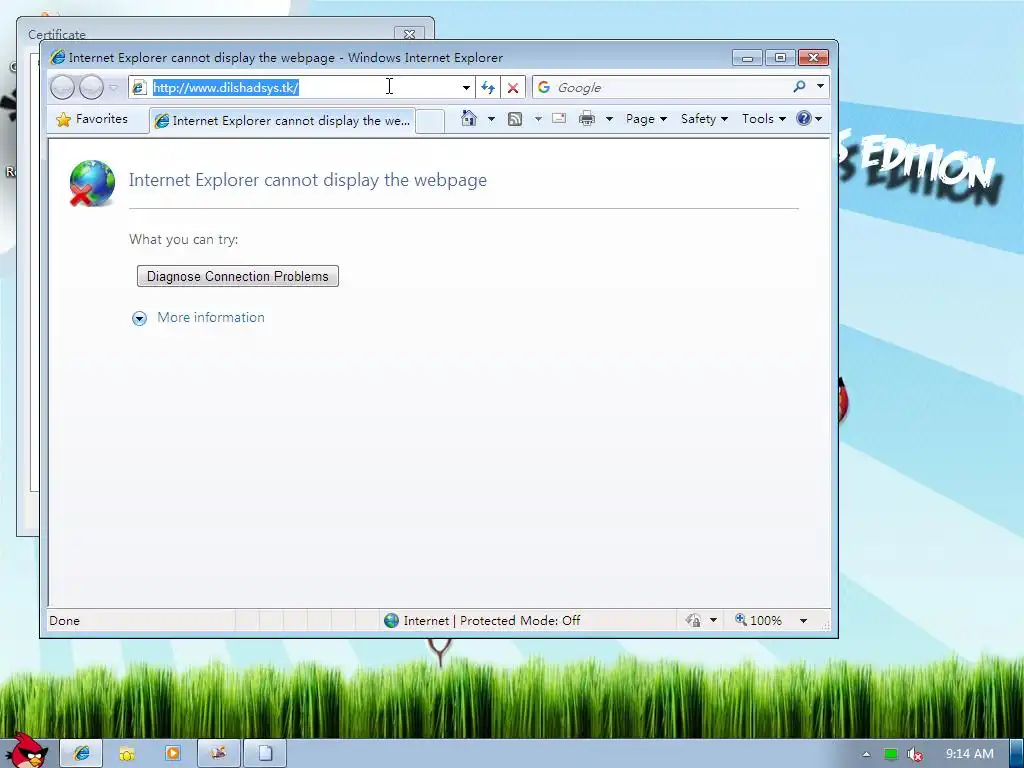Image resolution: width=1024 pixels, height=768 pixels.
Task: Click the Angry Birds Start button
Action: coord(27,751)
